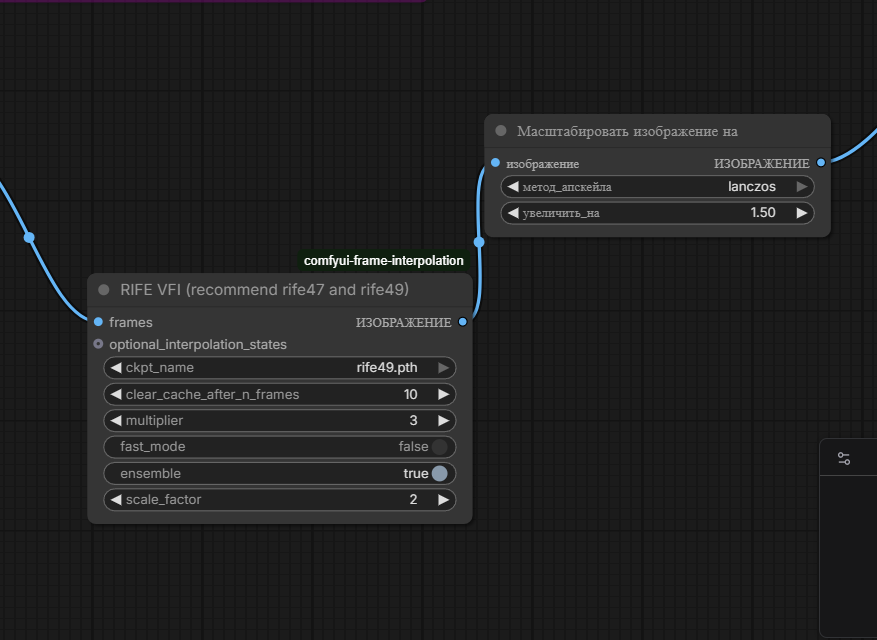
Task: Decrease the multiplier value
Action: coord(116,421)
